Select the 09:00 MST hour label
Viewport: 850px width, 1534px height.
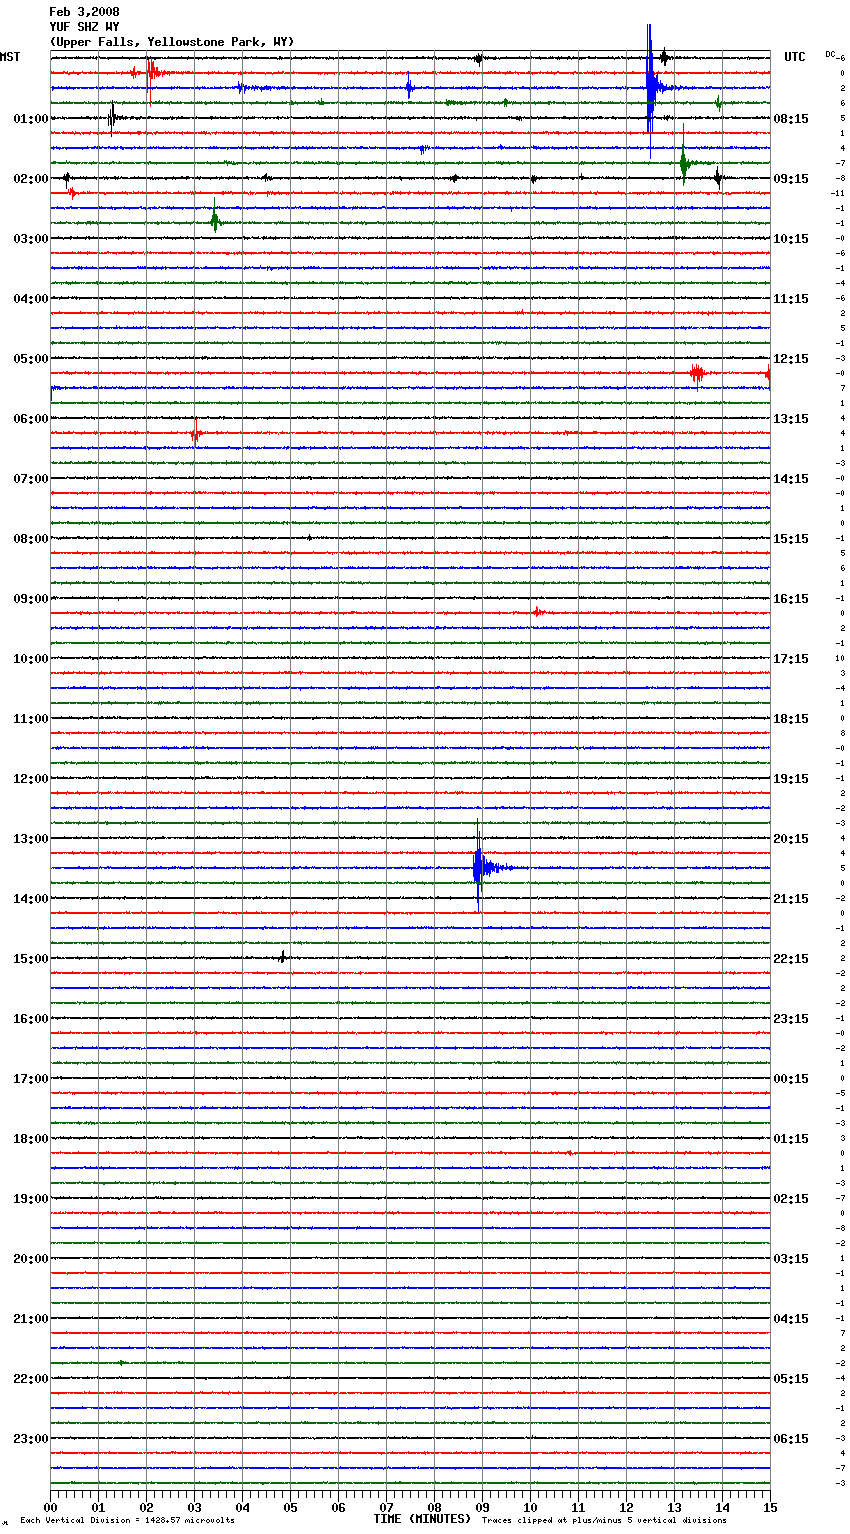tap(31, 599)
